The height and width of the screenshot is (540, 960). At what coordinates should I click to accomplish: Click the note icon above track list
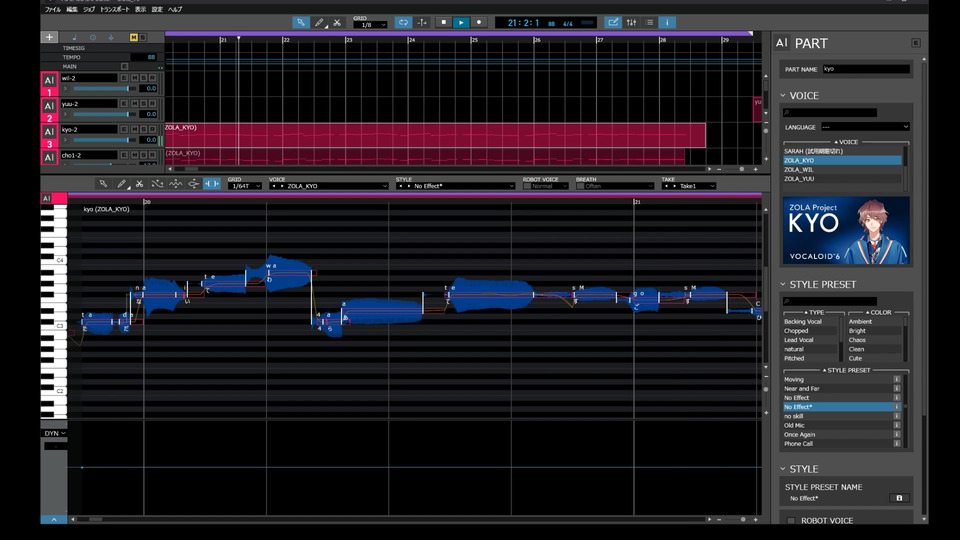[75, 37]
